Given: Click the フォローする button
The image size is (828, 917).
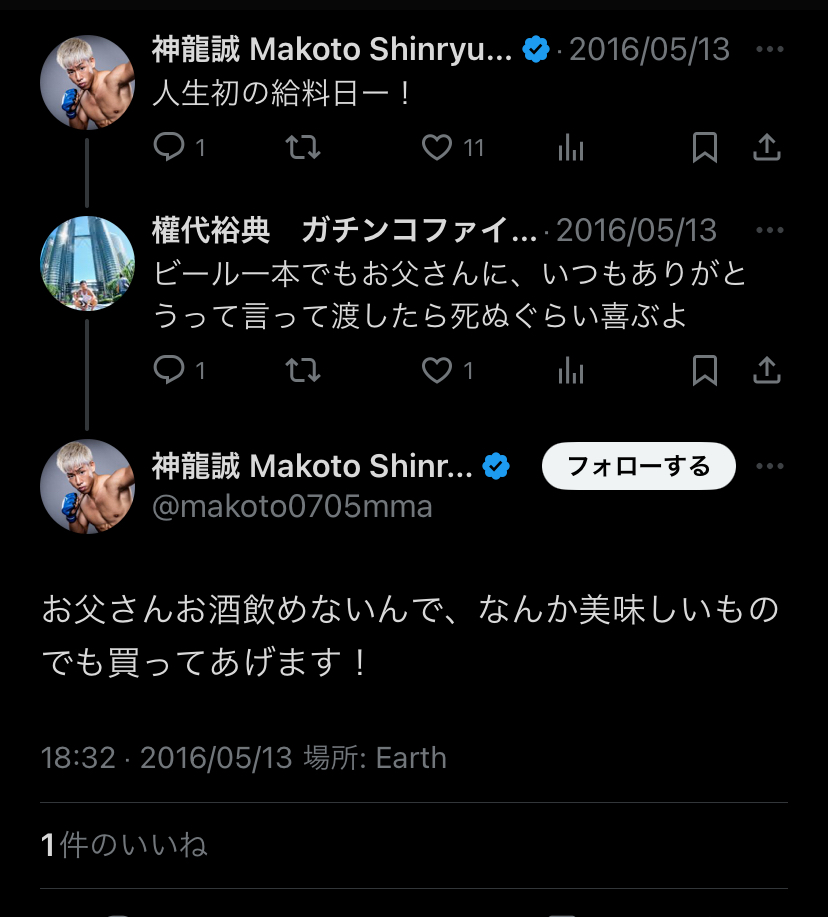Looking at the screenshot, I should (x=639, y=466).
